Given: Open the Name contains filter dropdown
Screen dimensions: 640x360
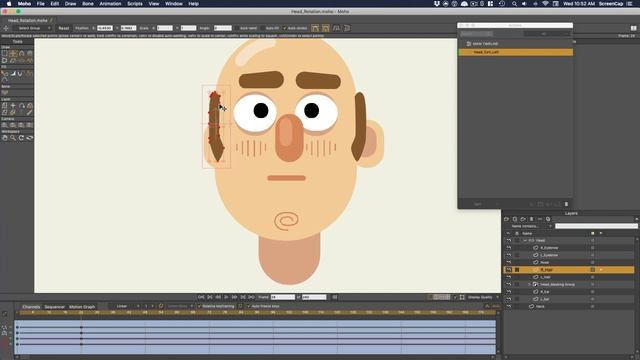Looking at the screenshot, I should coord(531,226).
